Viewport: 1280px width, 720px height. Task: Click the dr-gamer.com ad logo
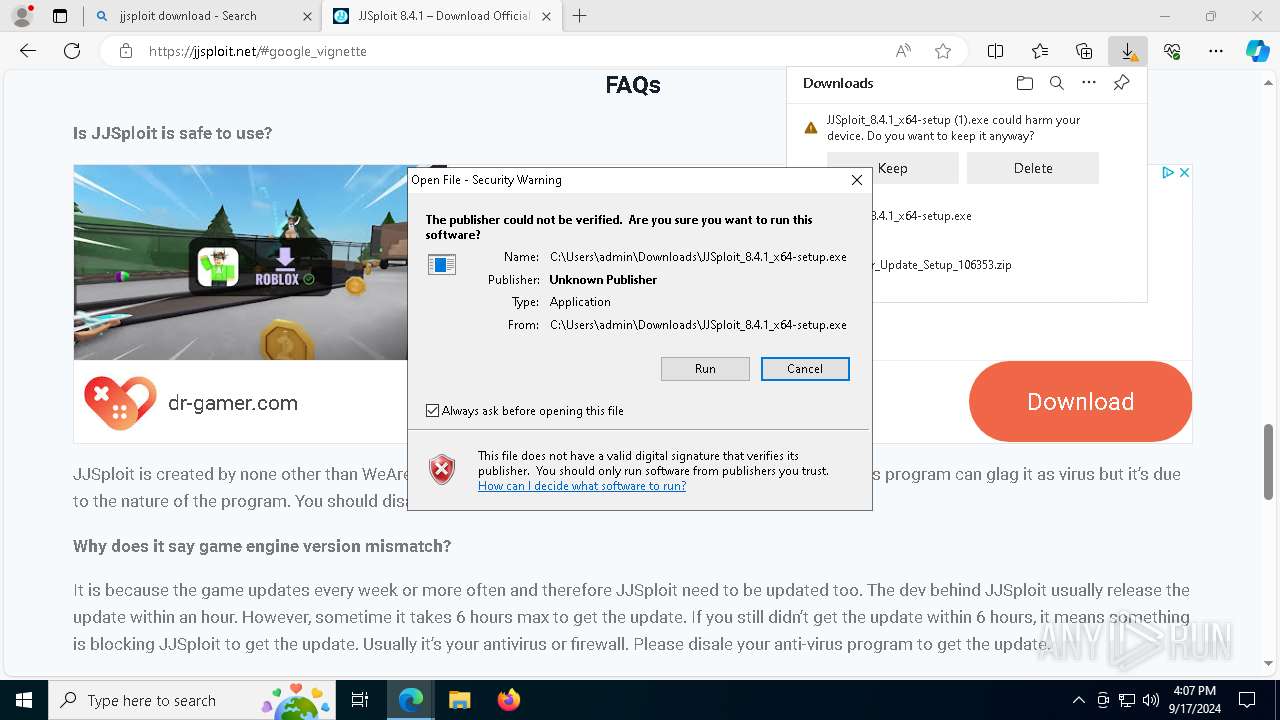[120, 403]
